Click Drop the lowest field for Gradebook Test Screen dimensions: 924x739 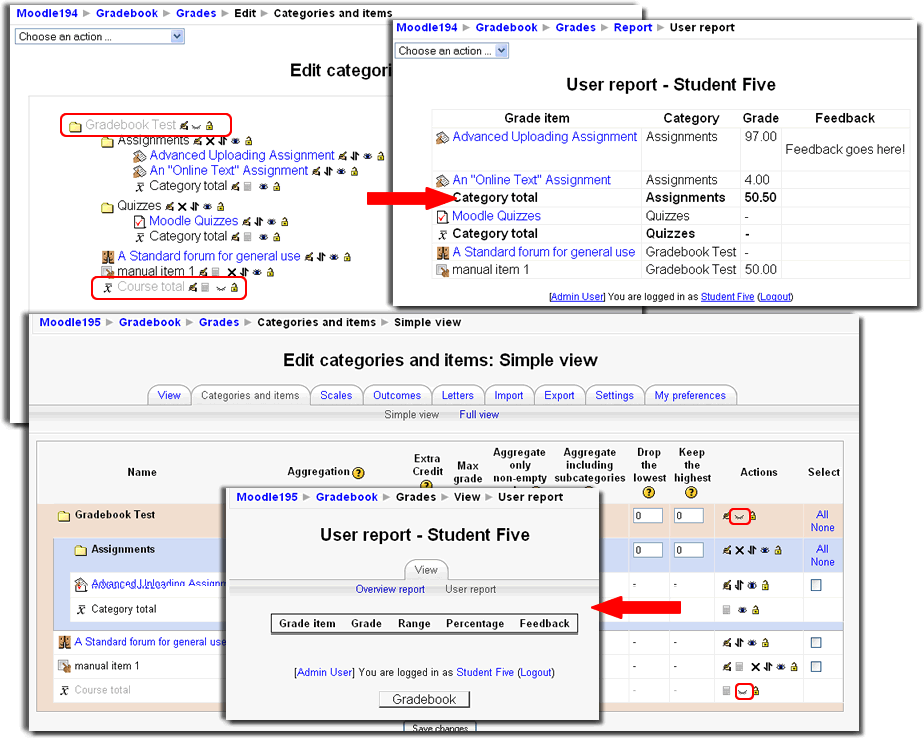648,516
